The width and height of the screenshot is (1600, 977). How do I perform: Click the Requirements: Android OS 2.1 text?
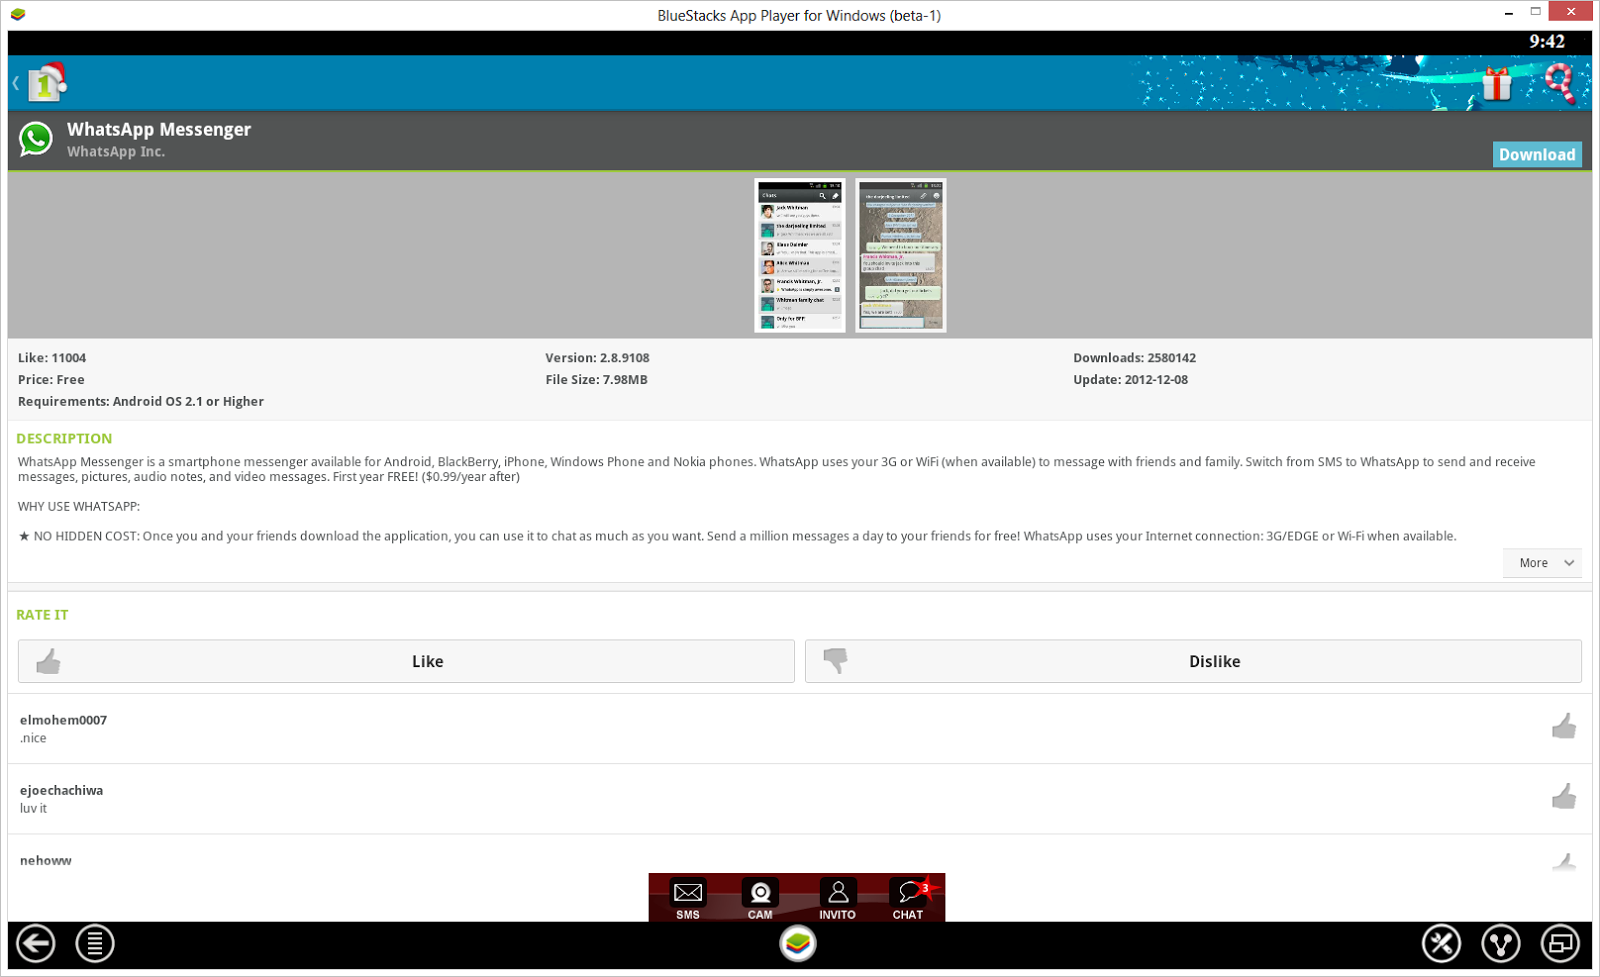[x=141, y=402]
